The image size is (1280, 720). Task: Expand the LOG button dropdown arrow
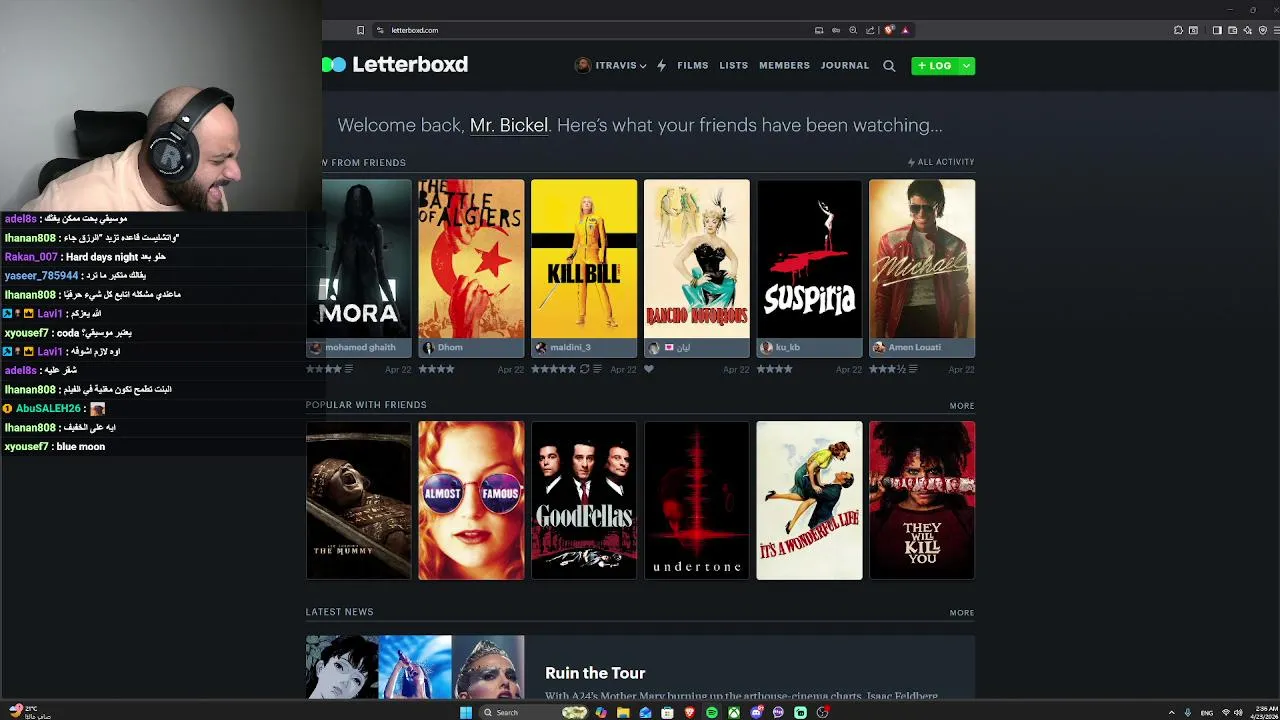[966, 66]
